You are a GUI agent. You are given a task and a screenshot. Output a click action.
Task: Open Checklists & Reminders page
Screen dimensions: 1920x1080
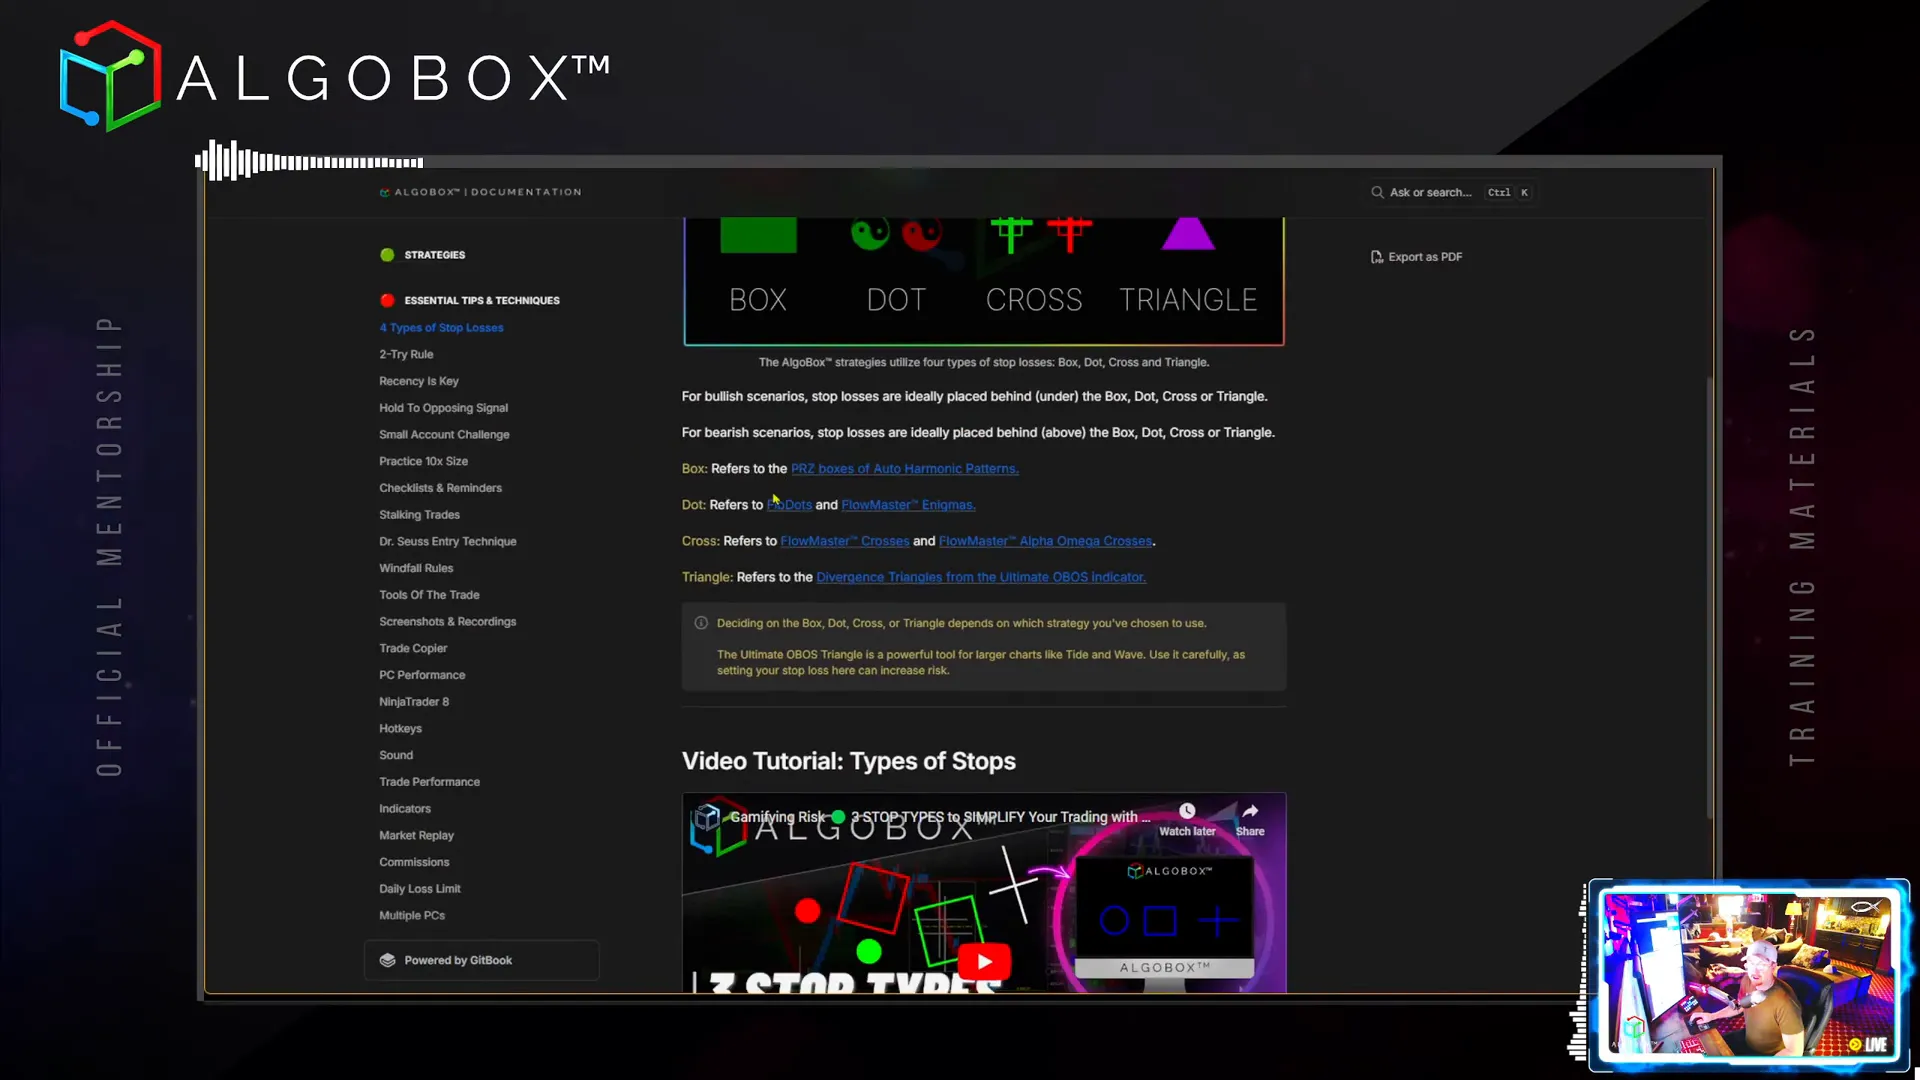click(x=440, y=488)
